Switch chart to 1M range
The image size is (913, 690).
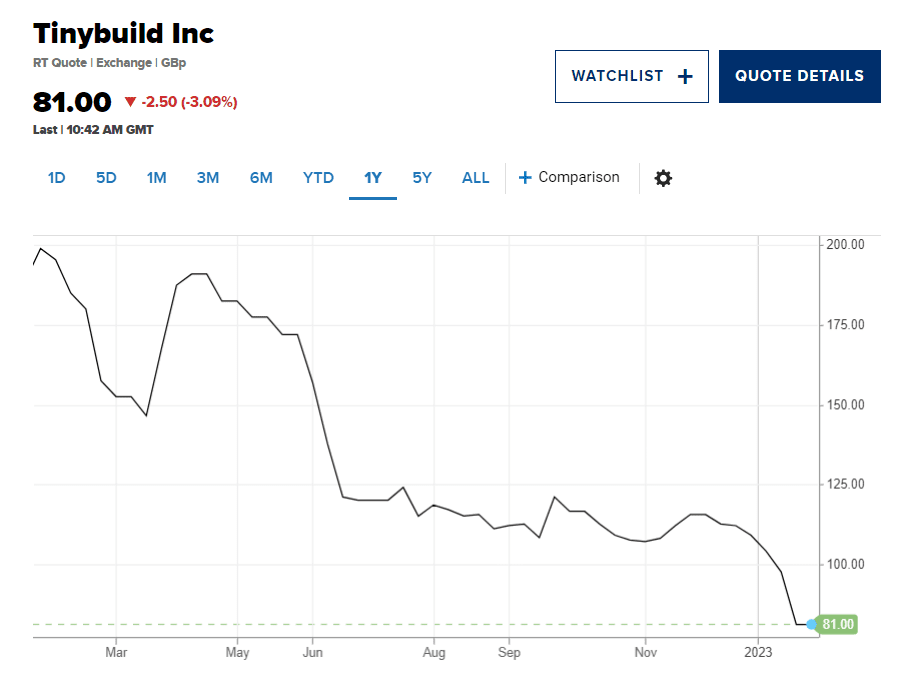point(157,178)
